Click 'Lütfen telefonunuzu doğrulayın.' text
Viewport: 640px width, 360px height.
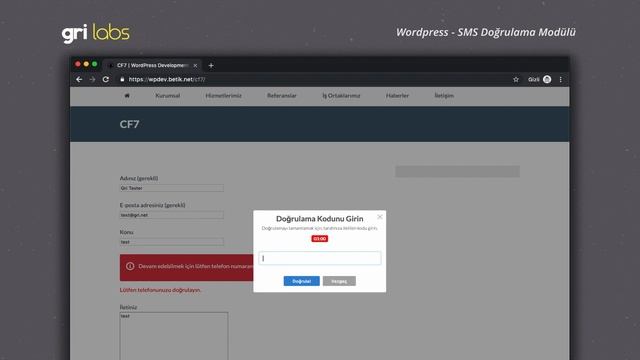pos(160,290)
